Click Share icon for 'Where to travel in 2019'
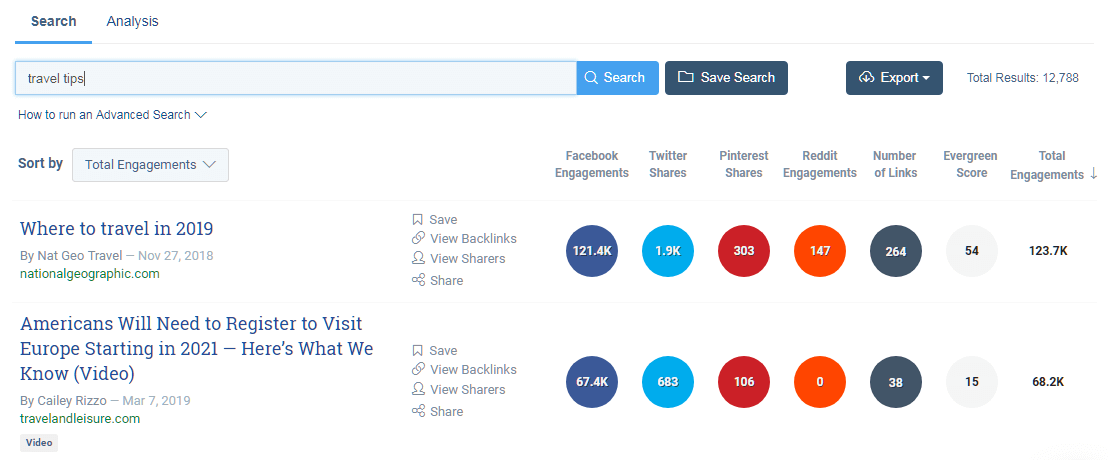The height and width of the screenshot is (460, 1108). (x=418, y=280)
